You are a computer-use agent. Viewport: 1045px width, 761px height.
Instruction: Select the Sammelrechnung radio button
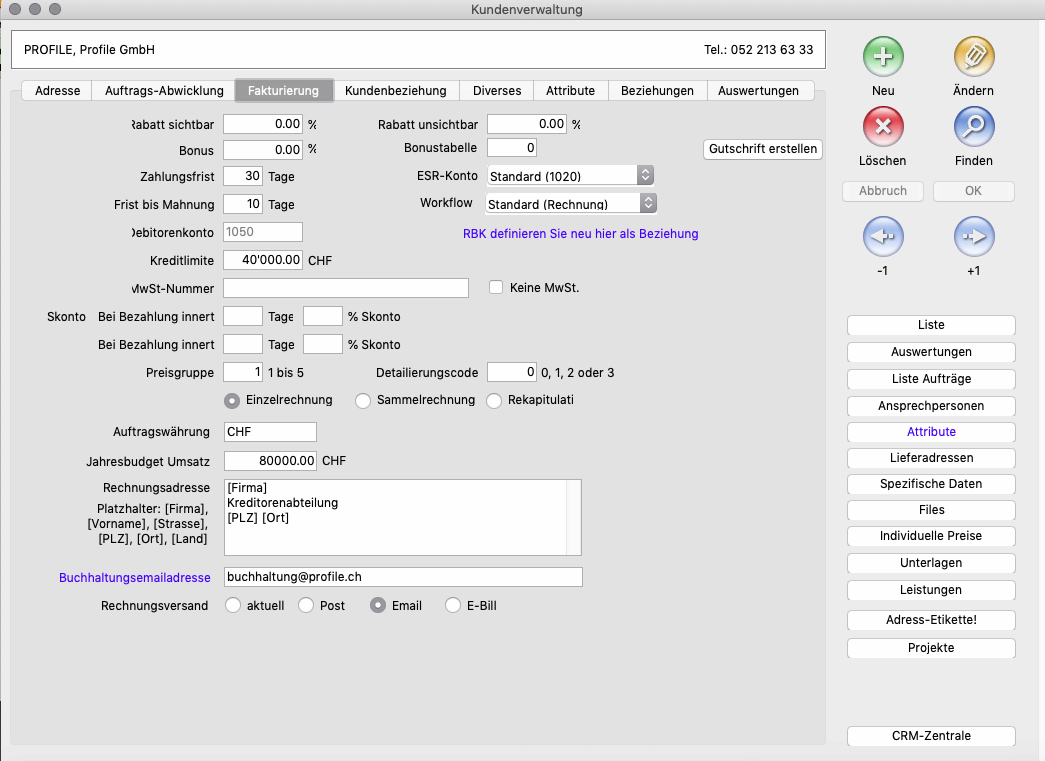pos(363,401)
